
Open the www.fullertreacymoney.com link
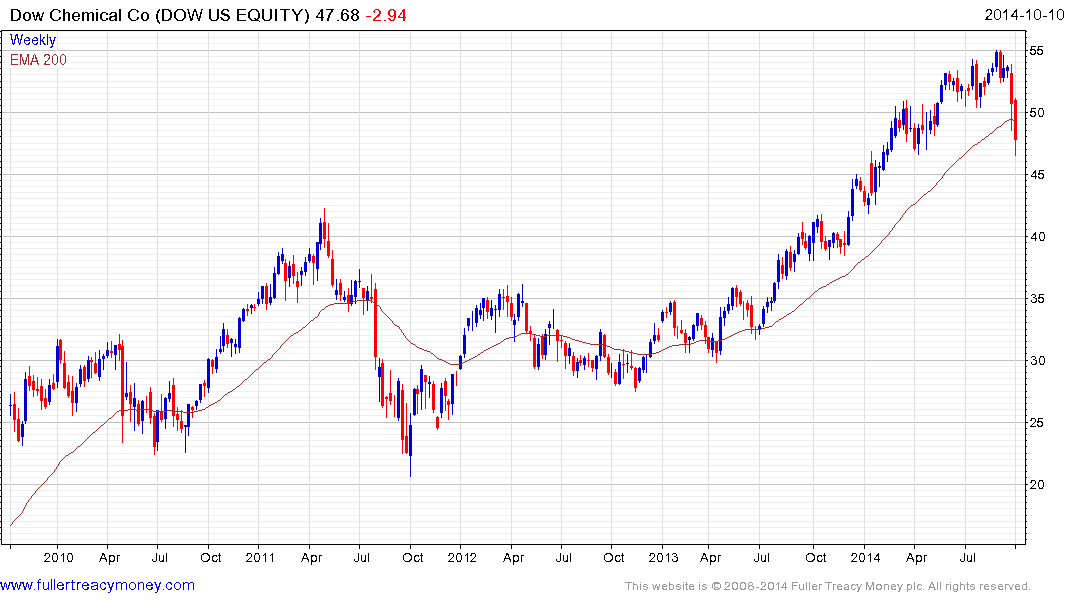97,586
